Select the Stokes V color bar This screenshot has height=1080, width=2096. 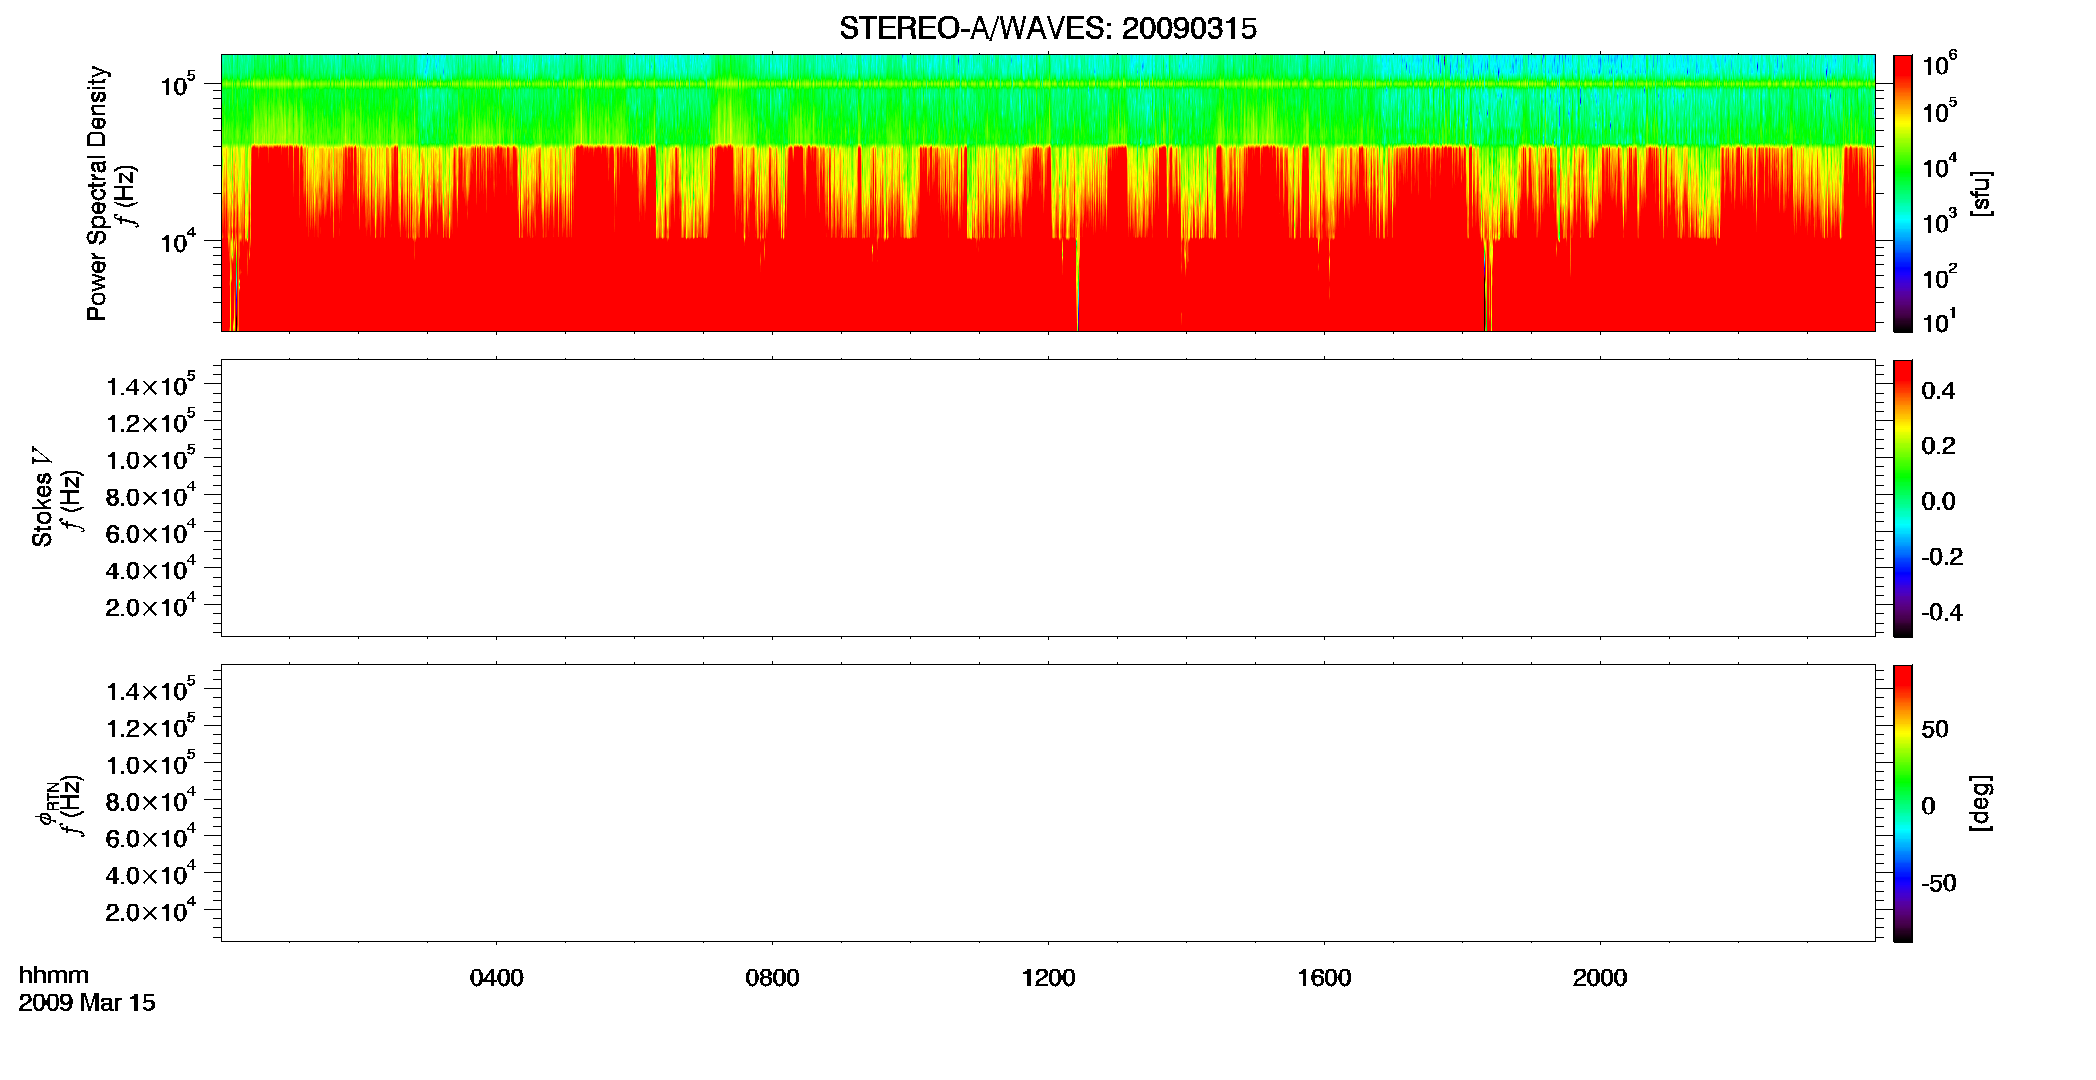pyautogui.click(x=1903, y=498)
